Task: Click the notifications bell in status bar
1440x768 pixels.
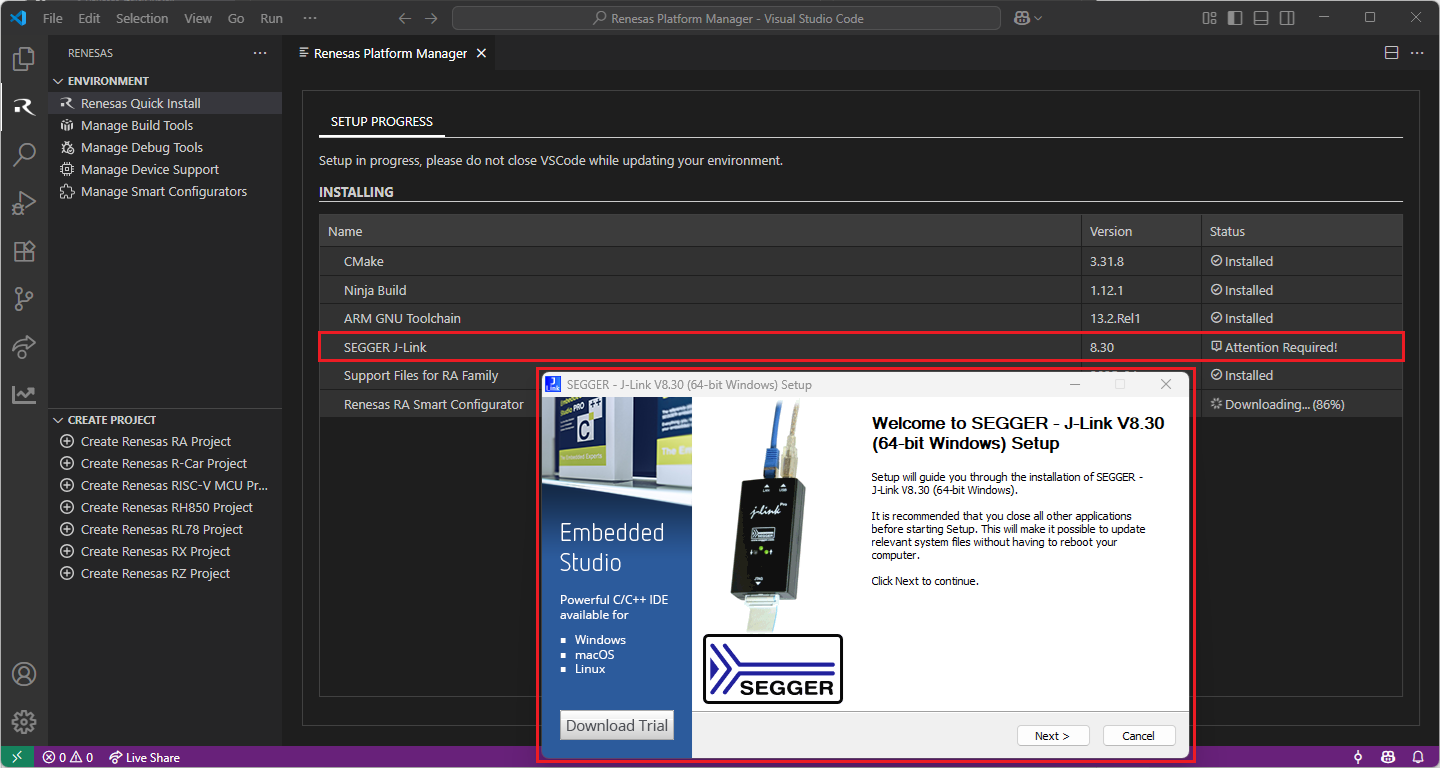Action: [1417, 757]
